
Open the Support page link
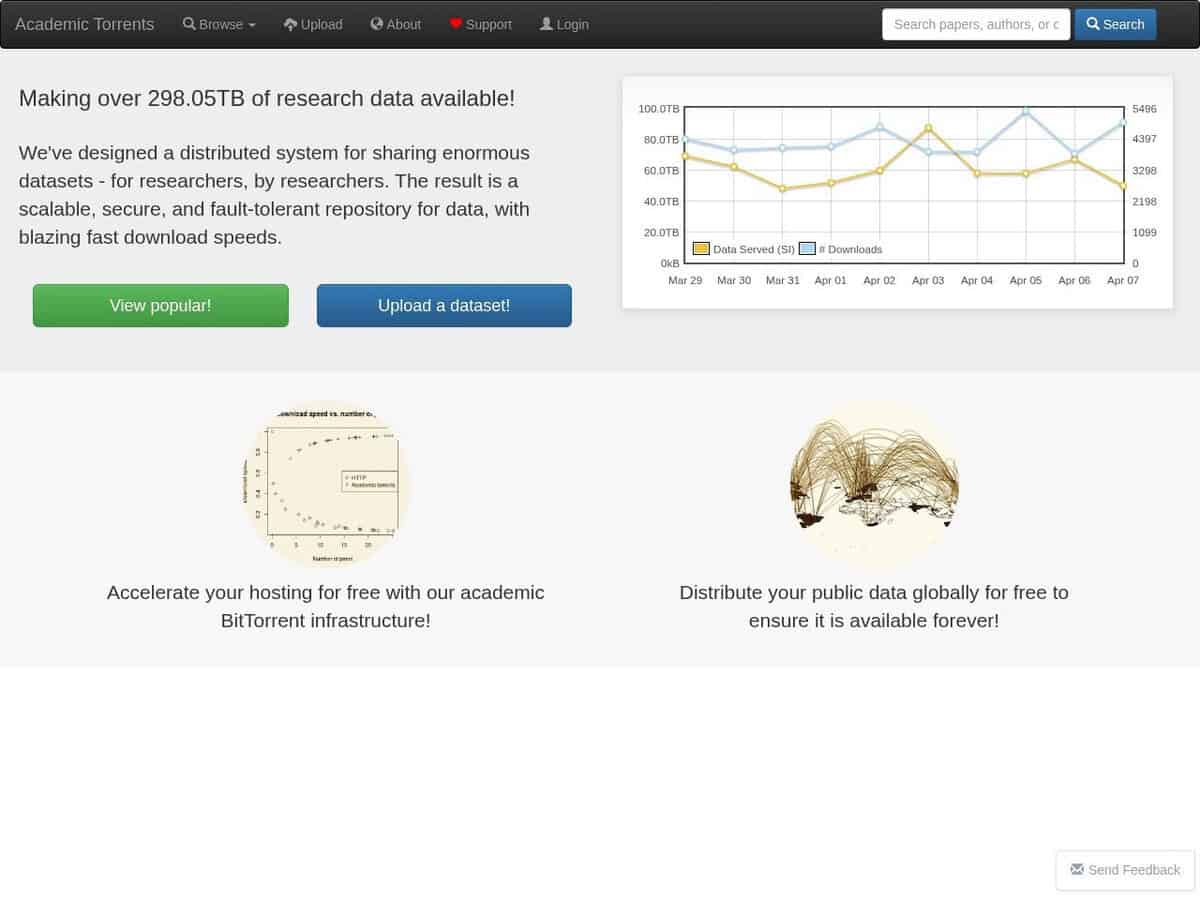[480, 24]
